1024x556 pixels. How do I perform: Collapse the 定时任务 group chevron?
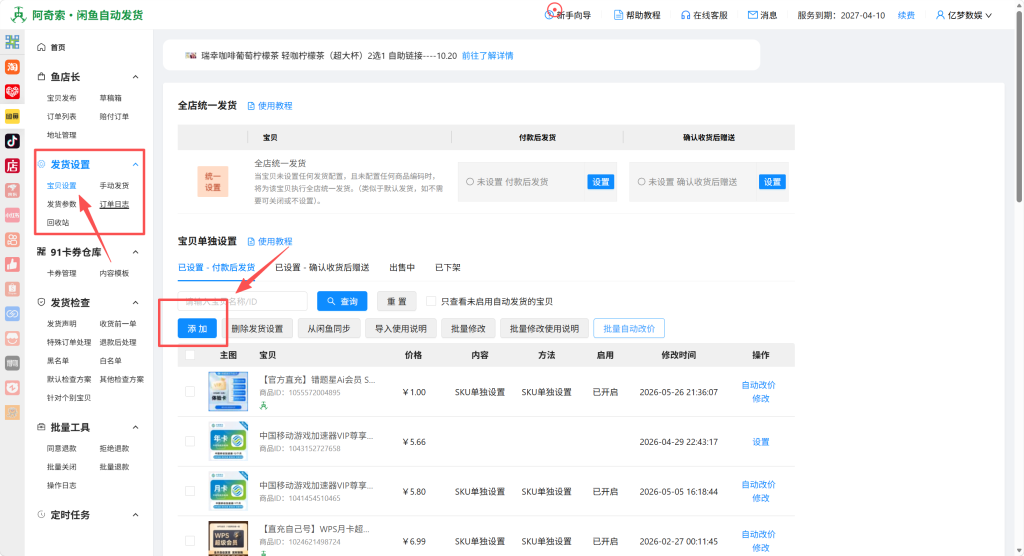tap(135, 515)
